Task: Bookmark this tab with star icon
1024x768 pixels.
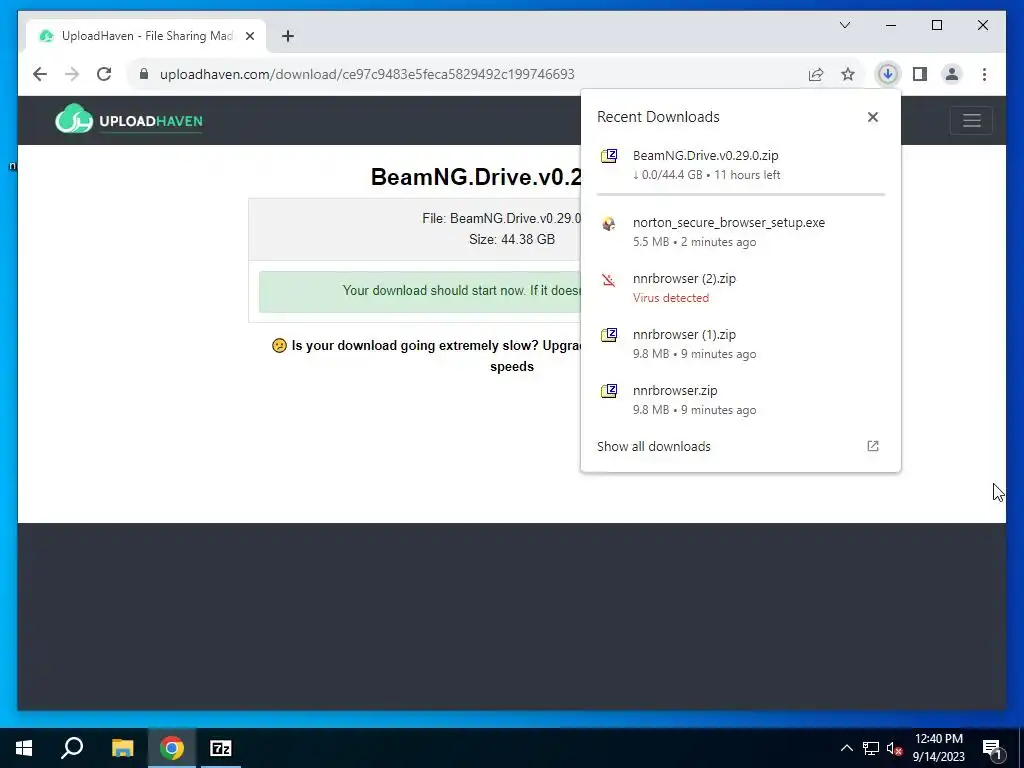Action: (x=848, y=74)
